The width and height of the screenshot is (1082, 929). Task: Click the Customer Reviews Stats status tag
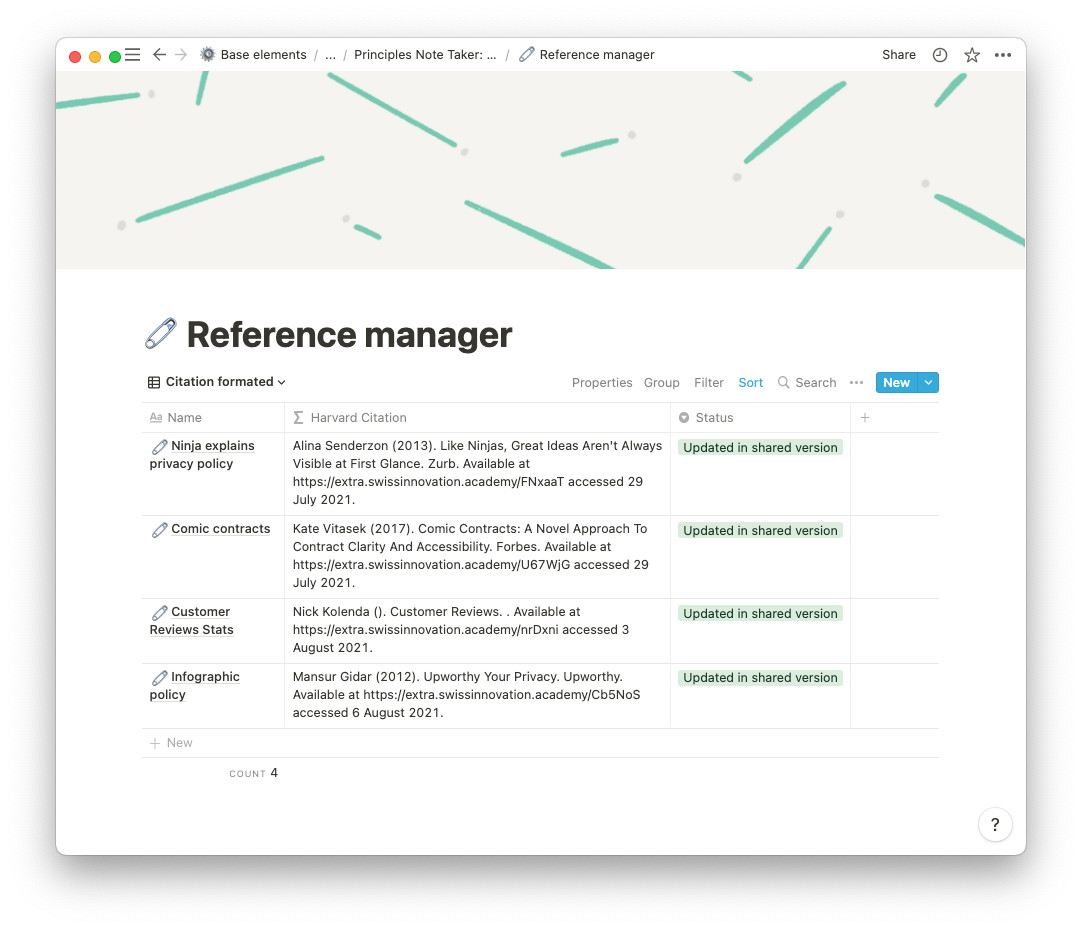(760, 614)
